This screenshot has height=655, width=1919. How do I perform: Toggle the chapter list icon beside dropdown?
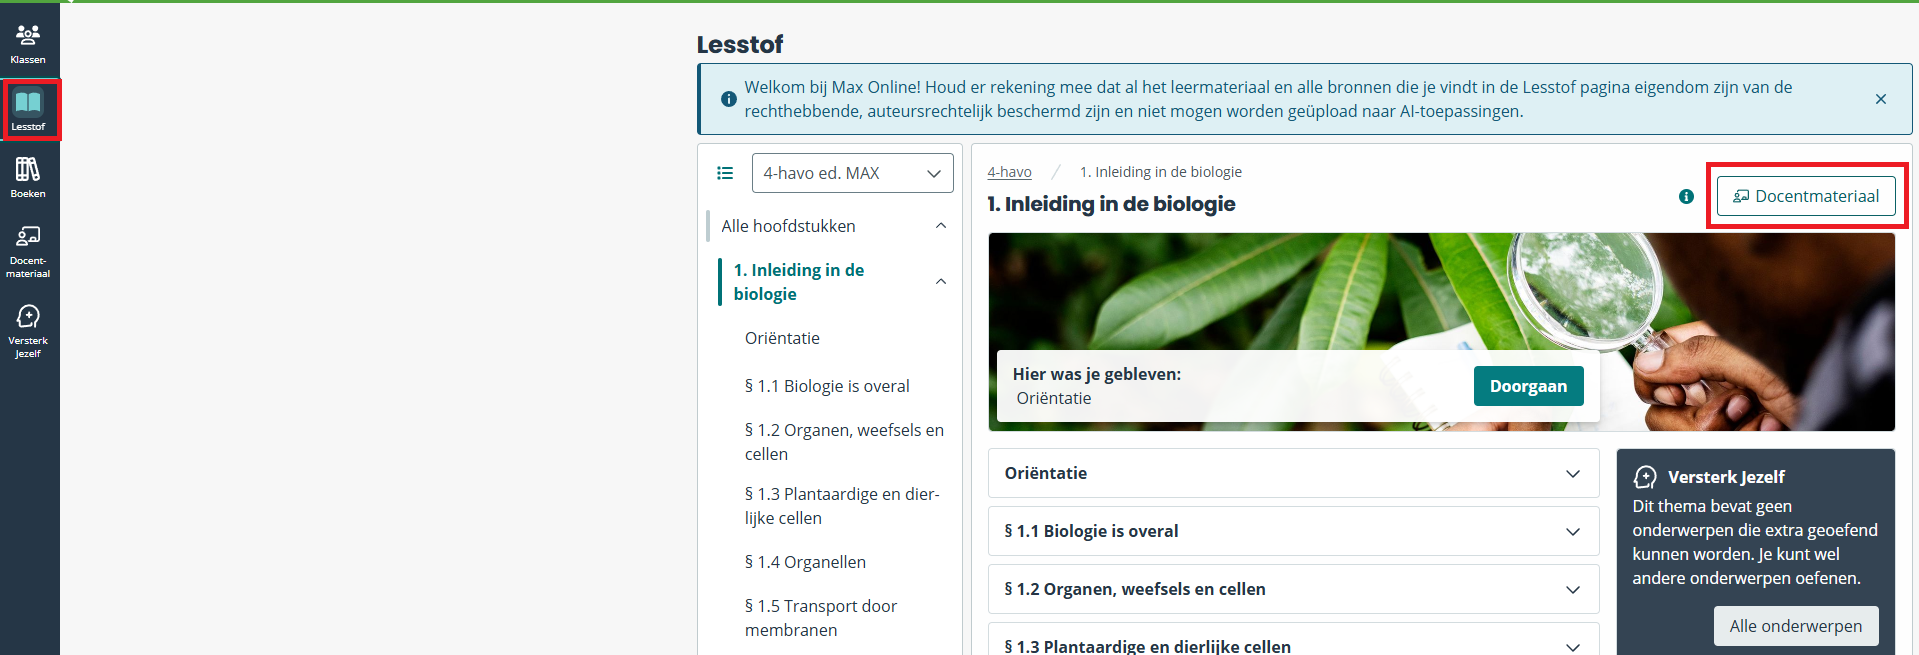click(725, 173)
